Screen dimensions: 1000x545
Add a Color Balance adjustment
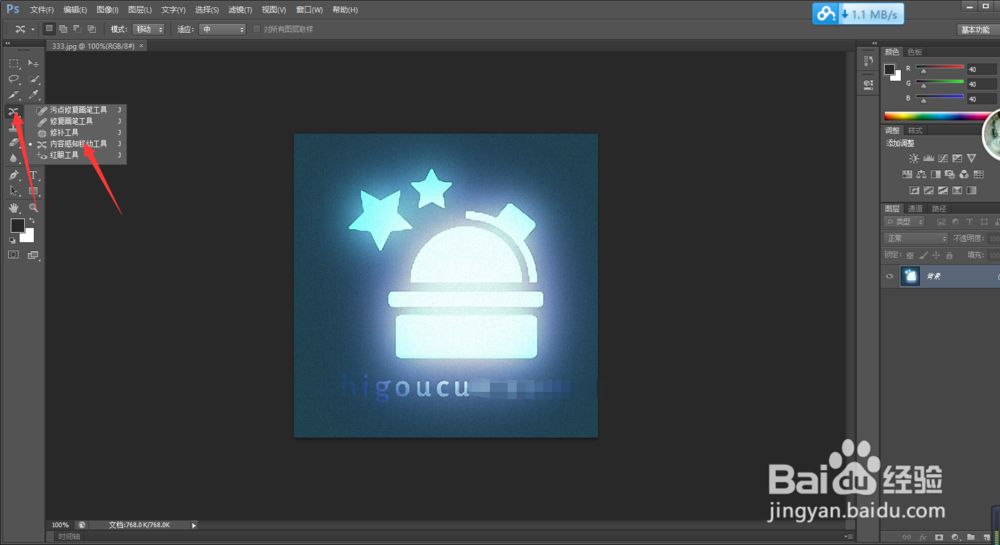(x=921, y=174)
